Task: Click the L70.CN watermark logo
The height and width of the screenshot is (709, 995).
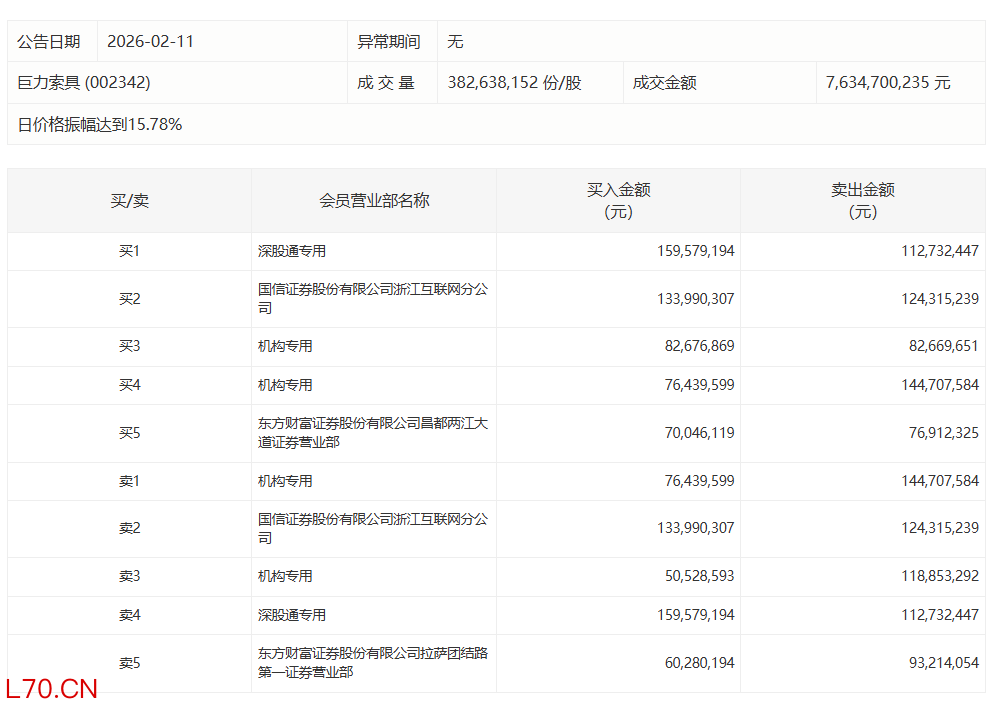Action: pyautogui.click(x=52, y=689)
